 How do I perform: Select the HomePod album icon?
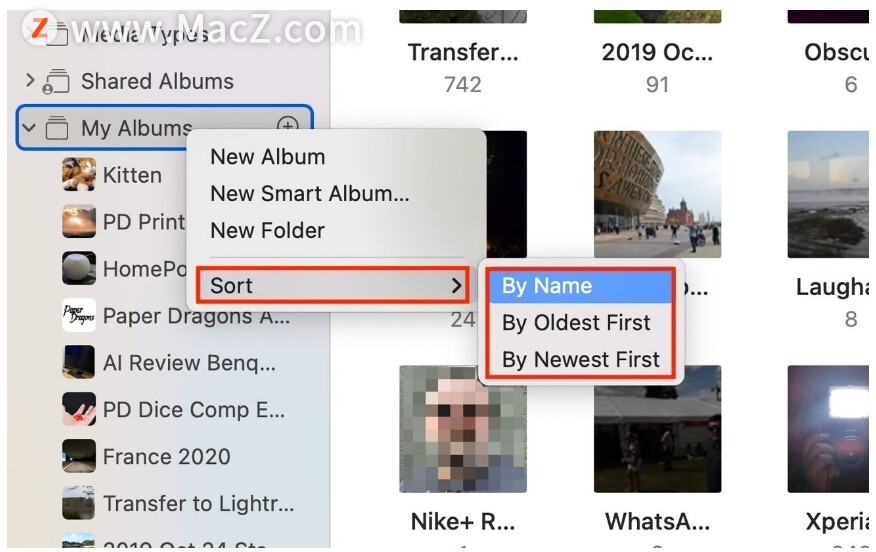79,268
